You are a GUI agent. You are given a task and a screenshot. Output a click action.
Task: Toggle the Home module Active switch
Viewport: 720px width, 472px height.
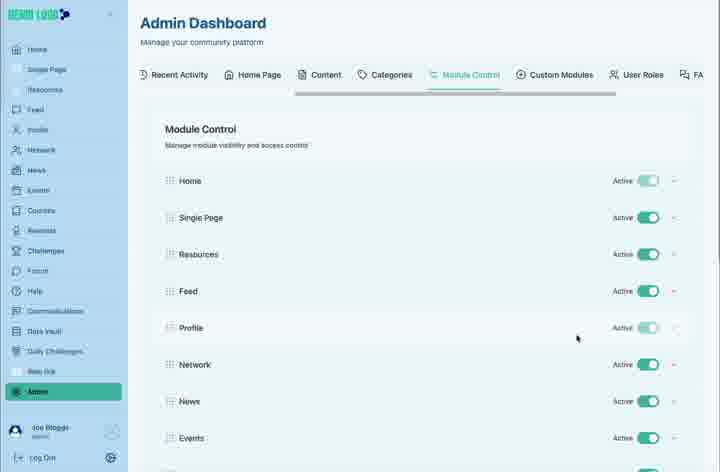(648, 180)
